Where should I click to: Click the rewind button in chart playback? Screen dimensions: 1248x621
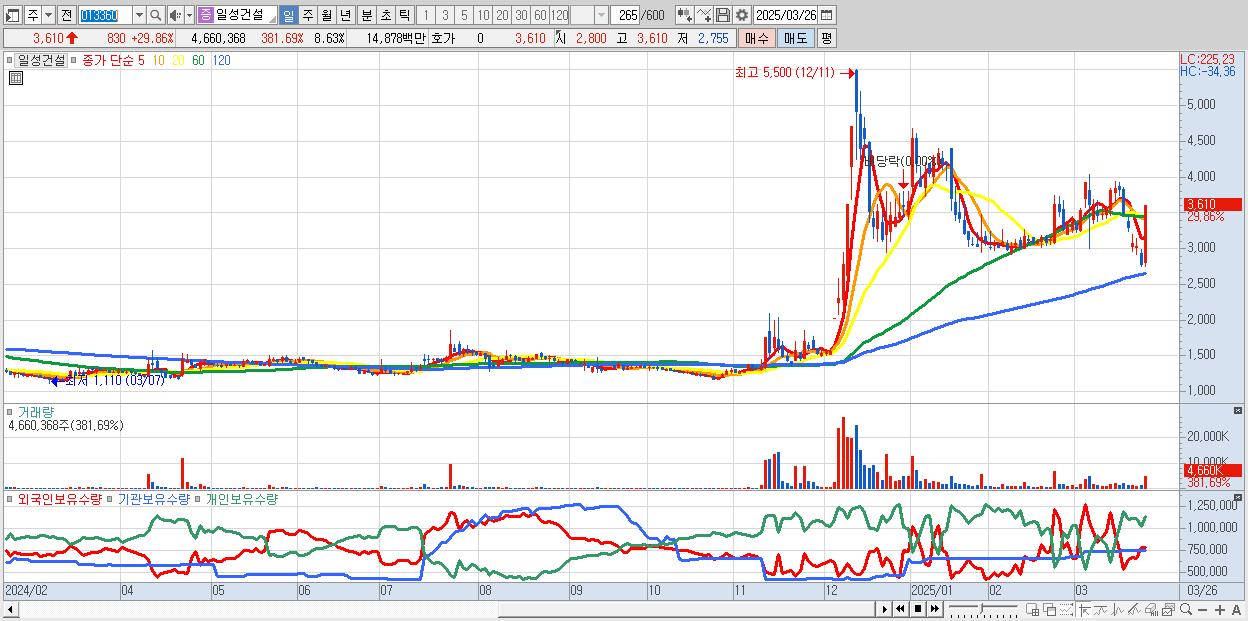[x=900, y=609]
